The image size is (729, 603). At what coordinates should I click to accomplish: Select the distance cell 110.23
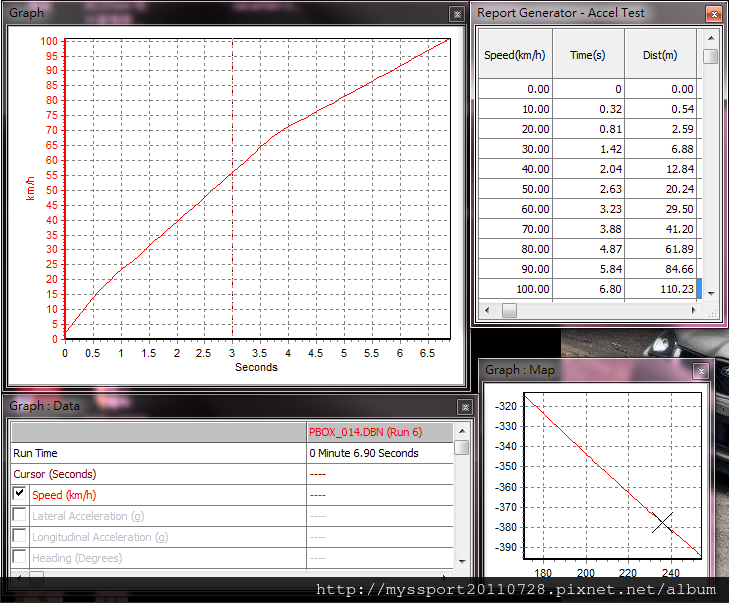coord(660,289)
